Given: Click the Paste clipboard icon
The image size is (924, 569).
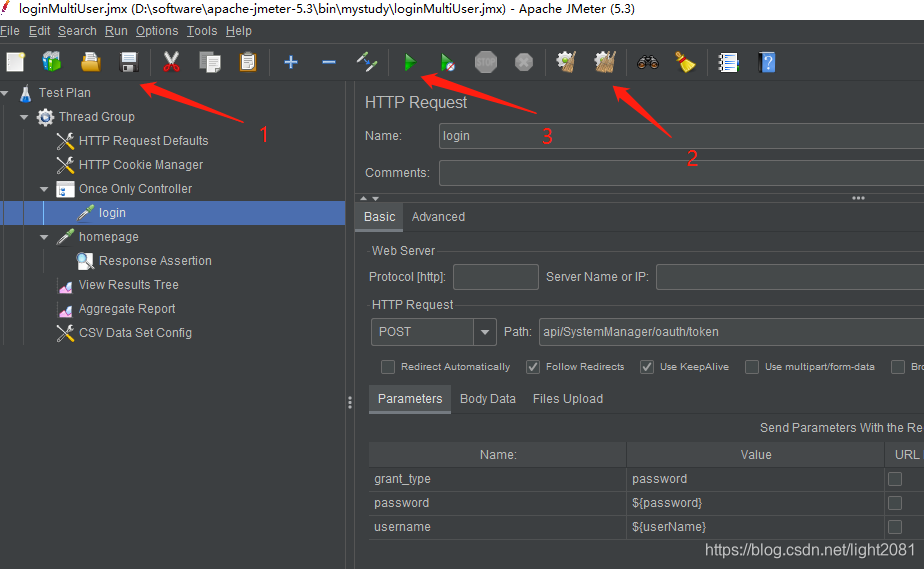Looking at the screenshot, I should coord(248,62).
